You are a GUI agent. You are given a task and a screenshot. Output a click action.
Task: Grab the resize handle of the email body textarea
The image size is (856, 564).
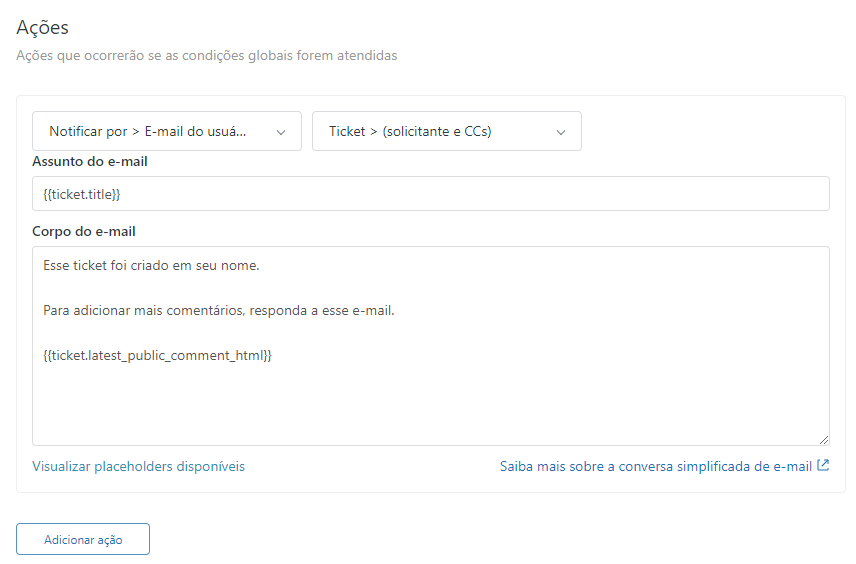coord(823,439)
